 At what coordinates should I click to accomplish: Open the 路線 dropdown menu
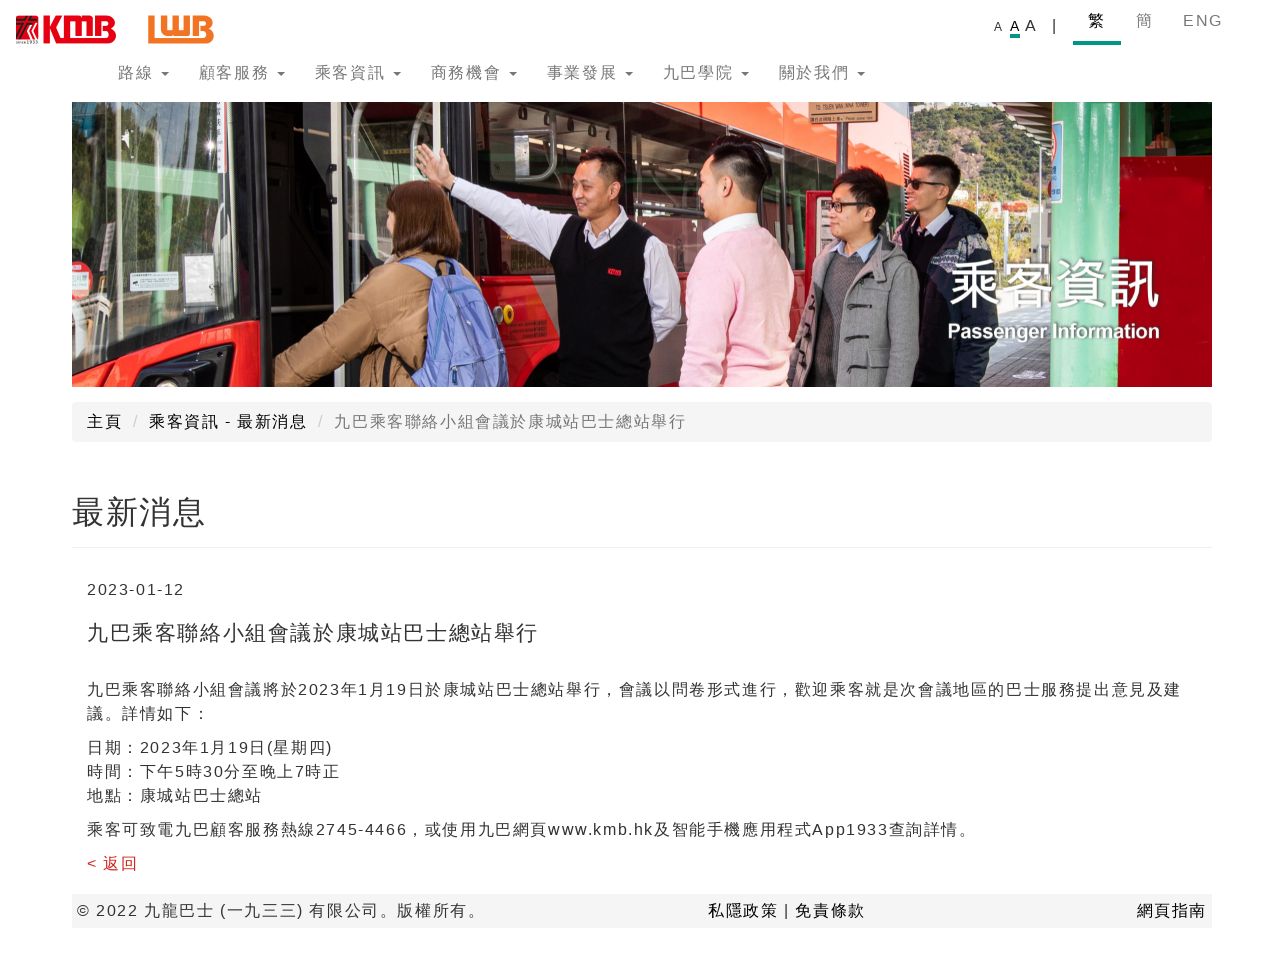143,73
